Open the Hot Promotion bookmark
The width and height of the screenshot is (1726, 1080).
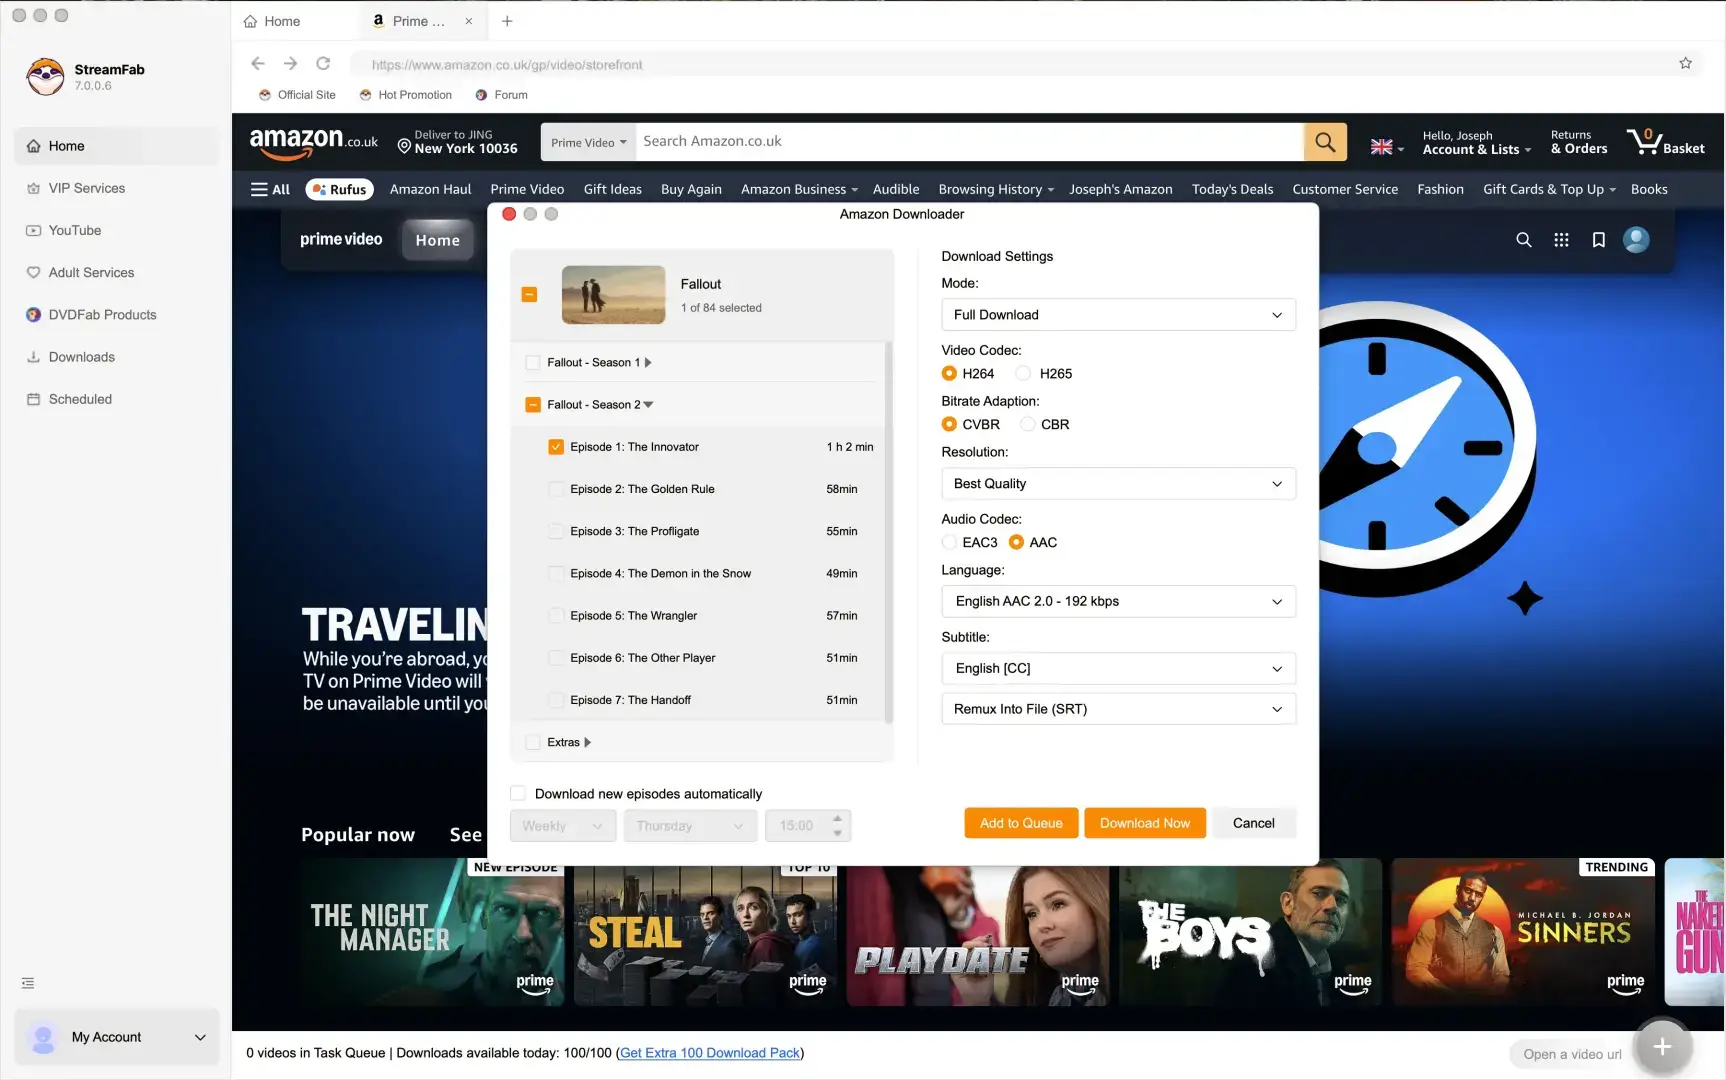tap(405, 95)
